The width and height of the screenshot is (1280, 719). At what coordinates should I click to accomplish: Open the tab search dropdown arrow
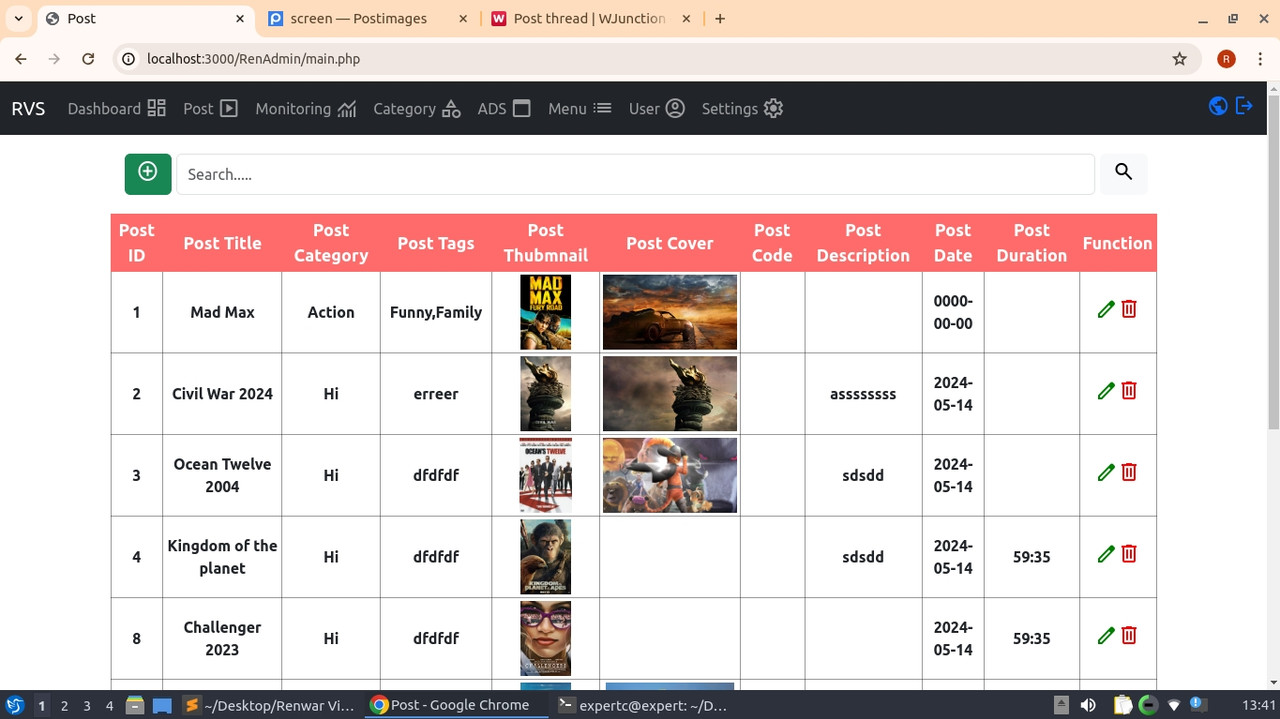tap(18, 19)
